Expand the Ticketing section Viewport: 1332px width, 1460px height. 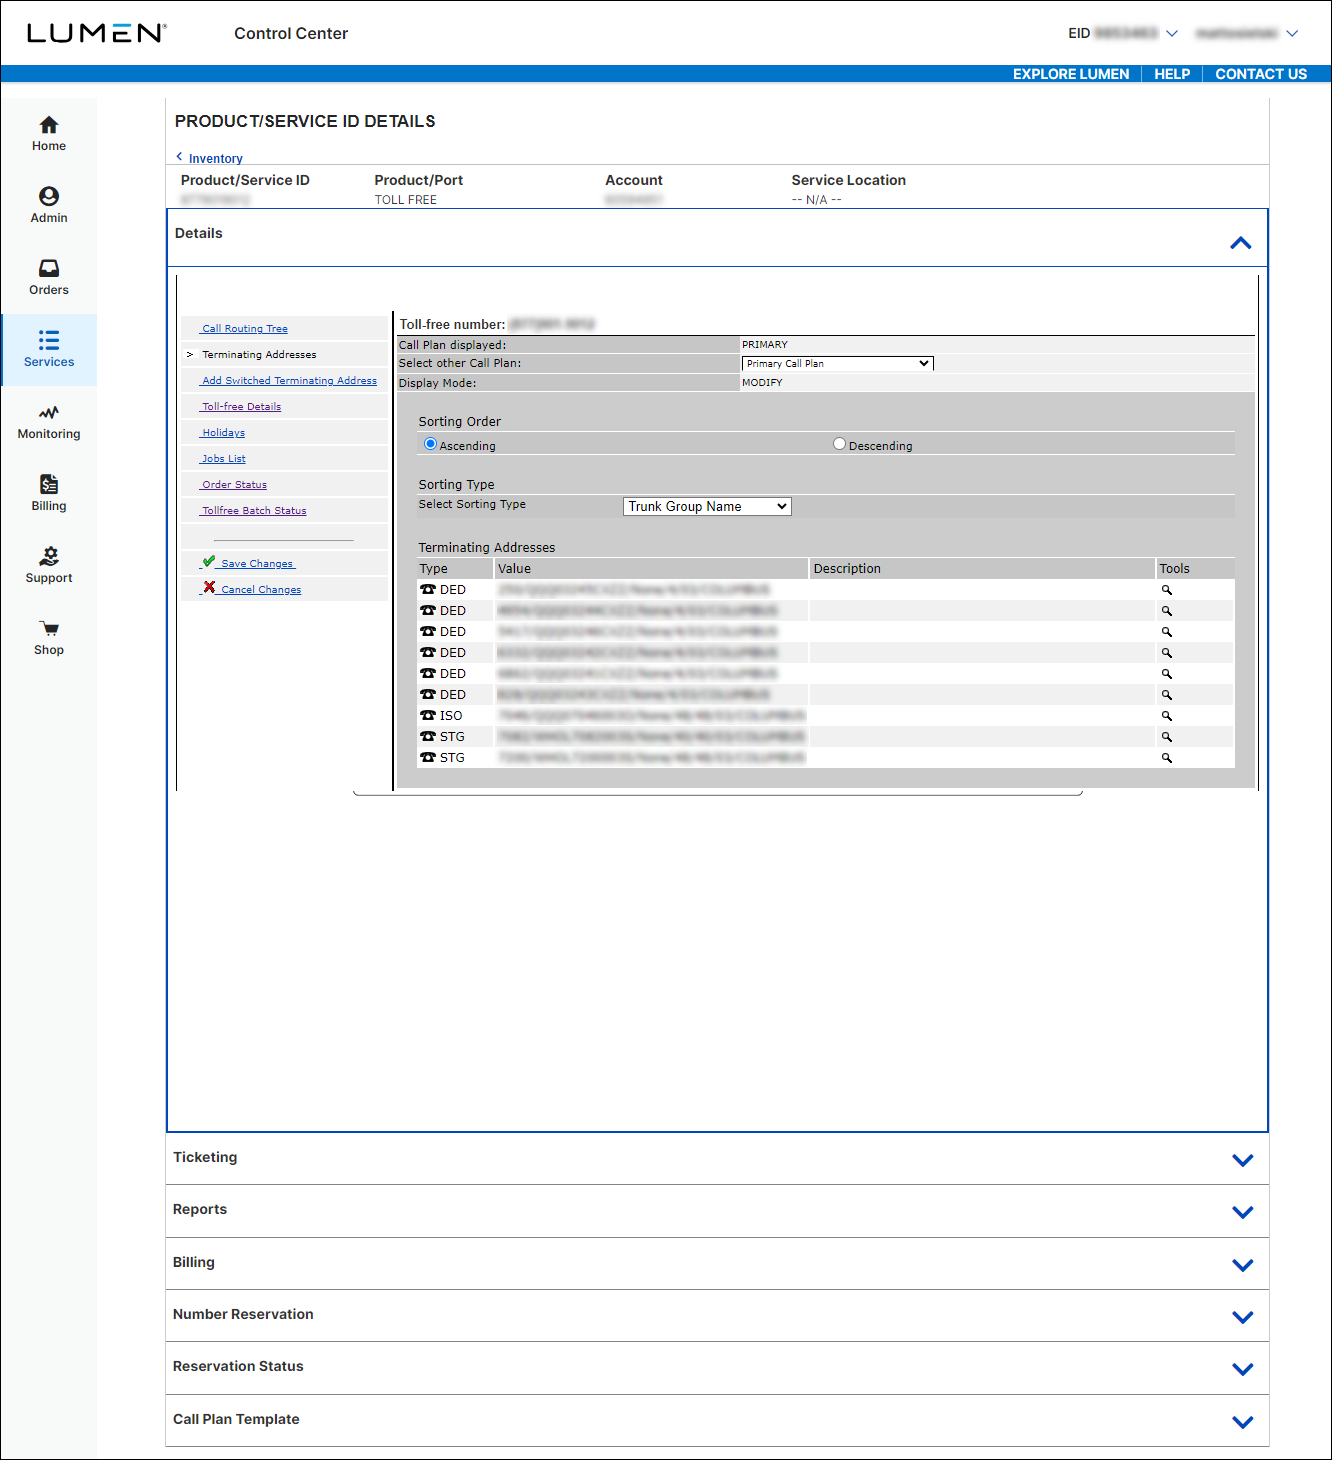pyautogui.click(x=1243, y=1160)
